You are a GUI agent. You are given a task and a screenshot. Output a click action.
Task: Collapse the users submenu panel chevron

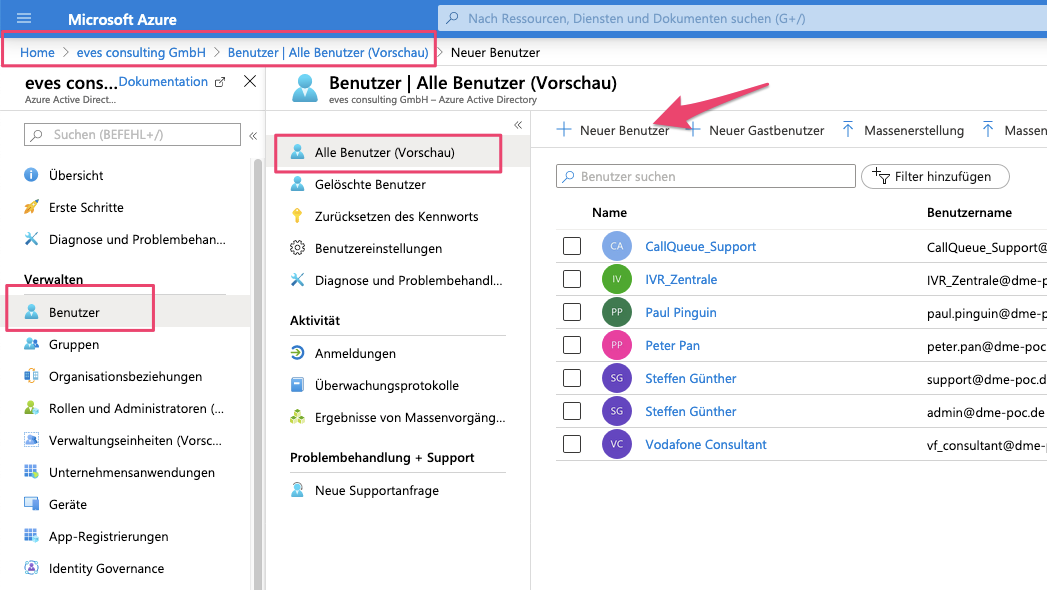[x=518, y=125]
